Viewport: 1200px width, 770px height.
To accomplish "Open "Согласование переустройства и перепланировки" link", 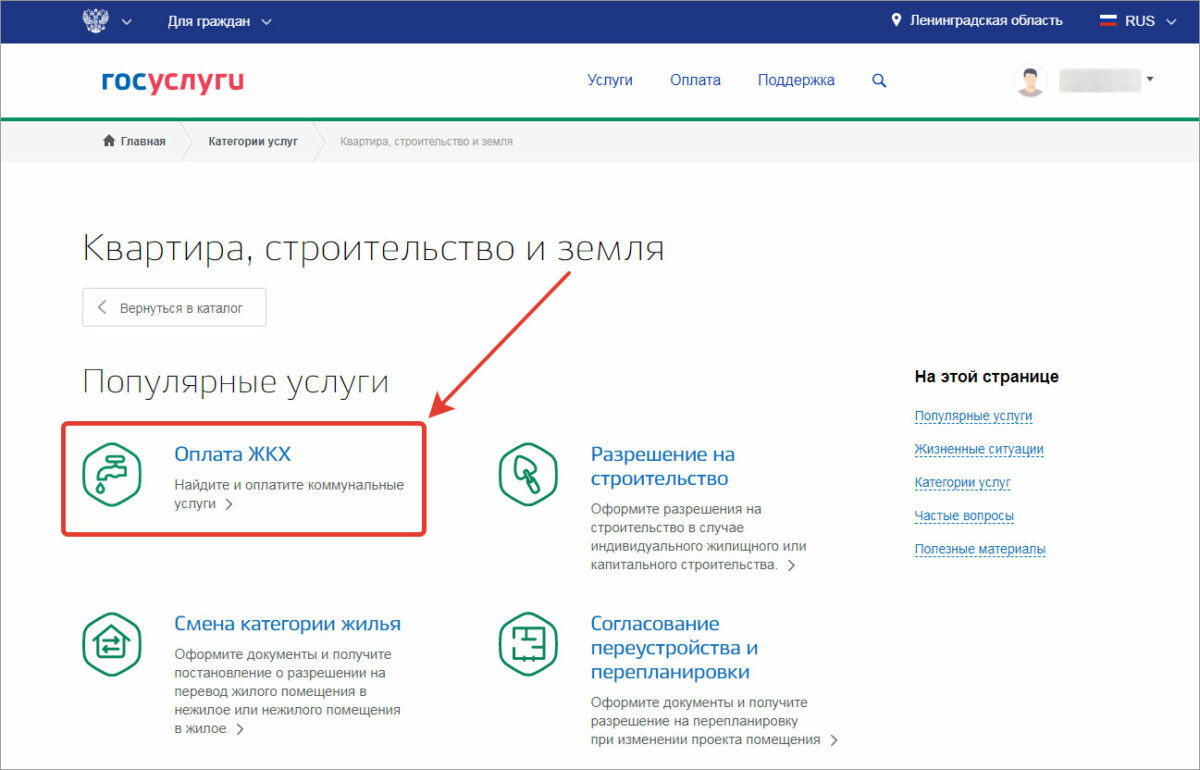I will pyautogui.click(x=675, y=648).
